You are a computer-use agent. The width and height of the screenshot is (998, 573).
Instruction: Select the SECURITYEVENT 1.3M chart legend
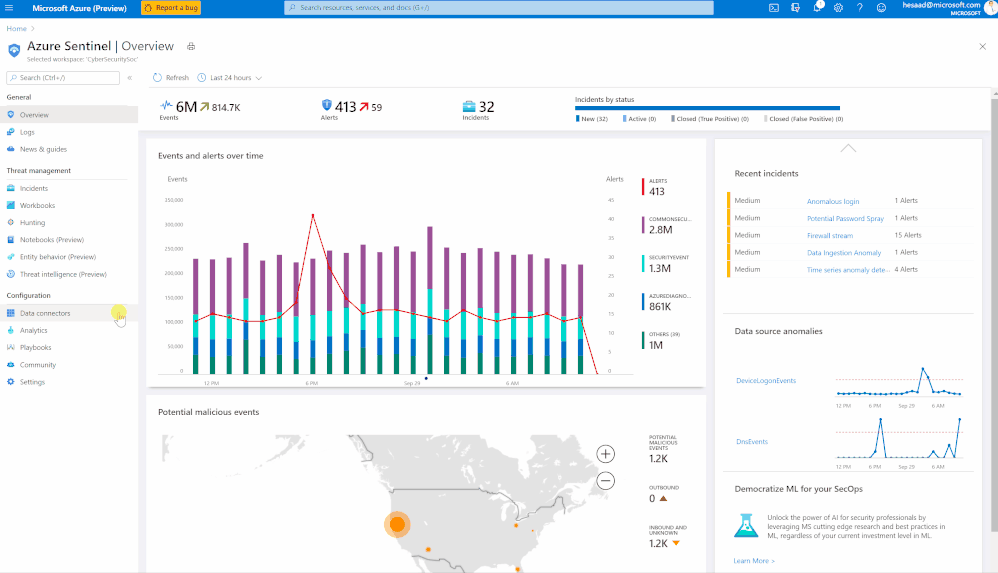point(666,264)
